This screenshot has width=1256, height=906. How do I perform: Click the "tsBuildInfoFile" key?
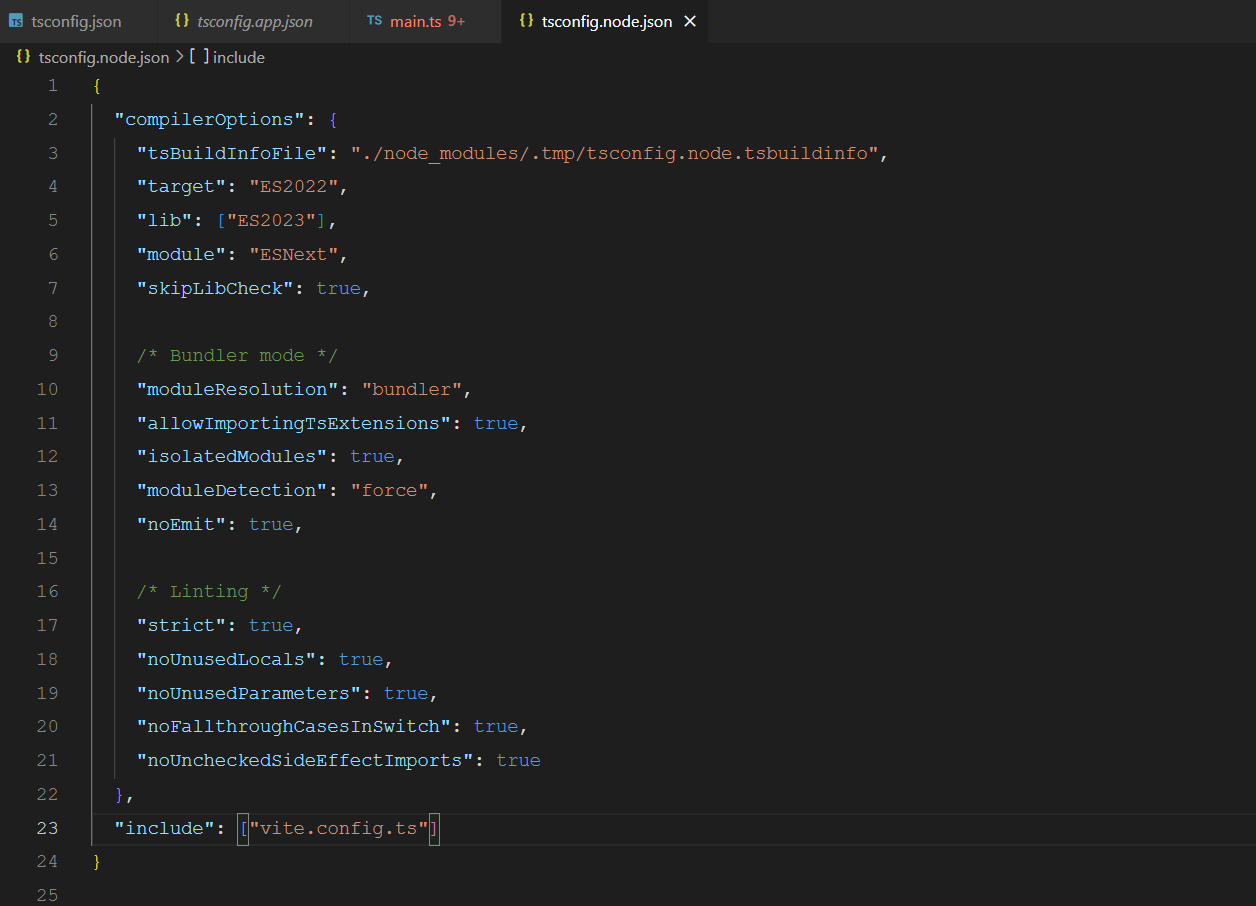pos(231,153)
